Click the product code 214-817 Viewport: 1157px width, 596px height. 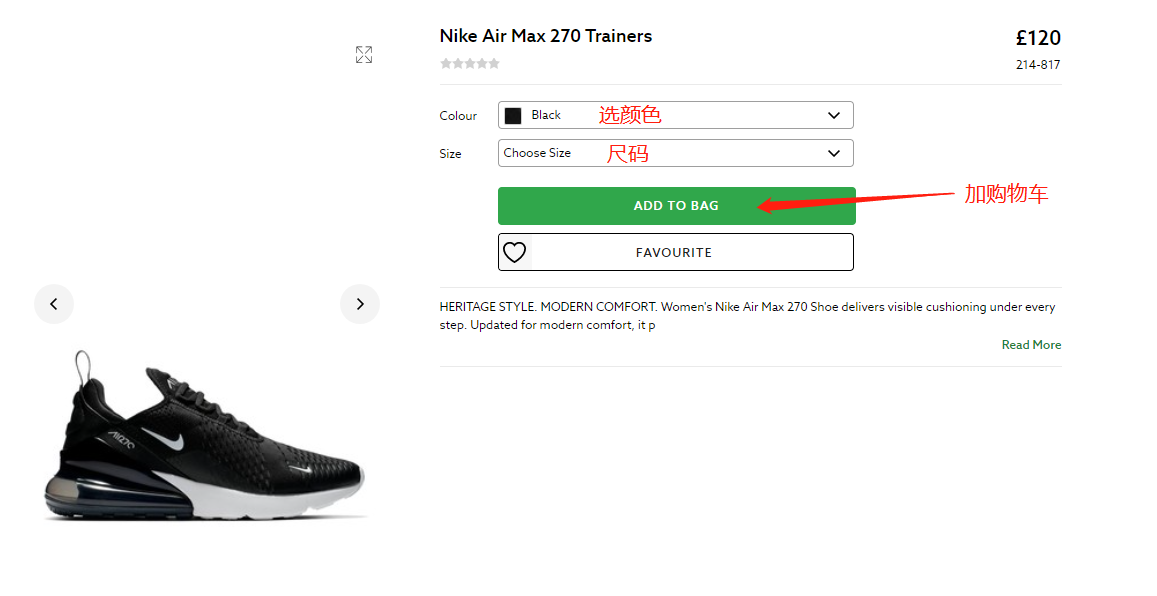(1038, 65)
